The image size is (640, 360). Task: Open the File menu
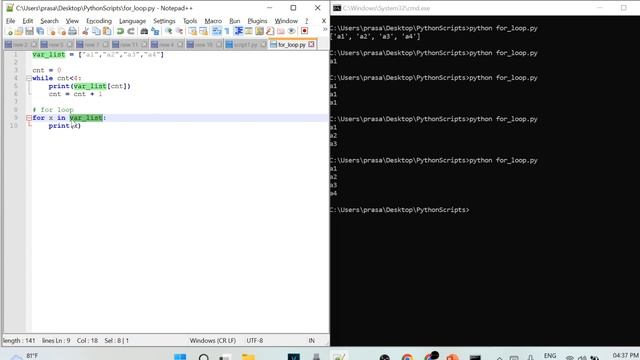point(11,21)
